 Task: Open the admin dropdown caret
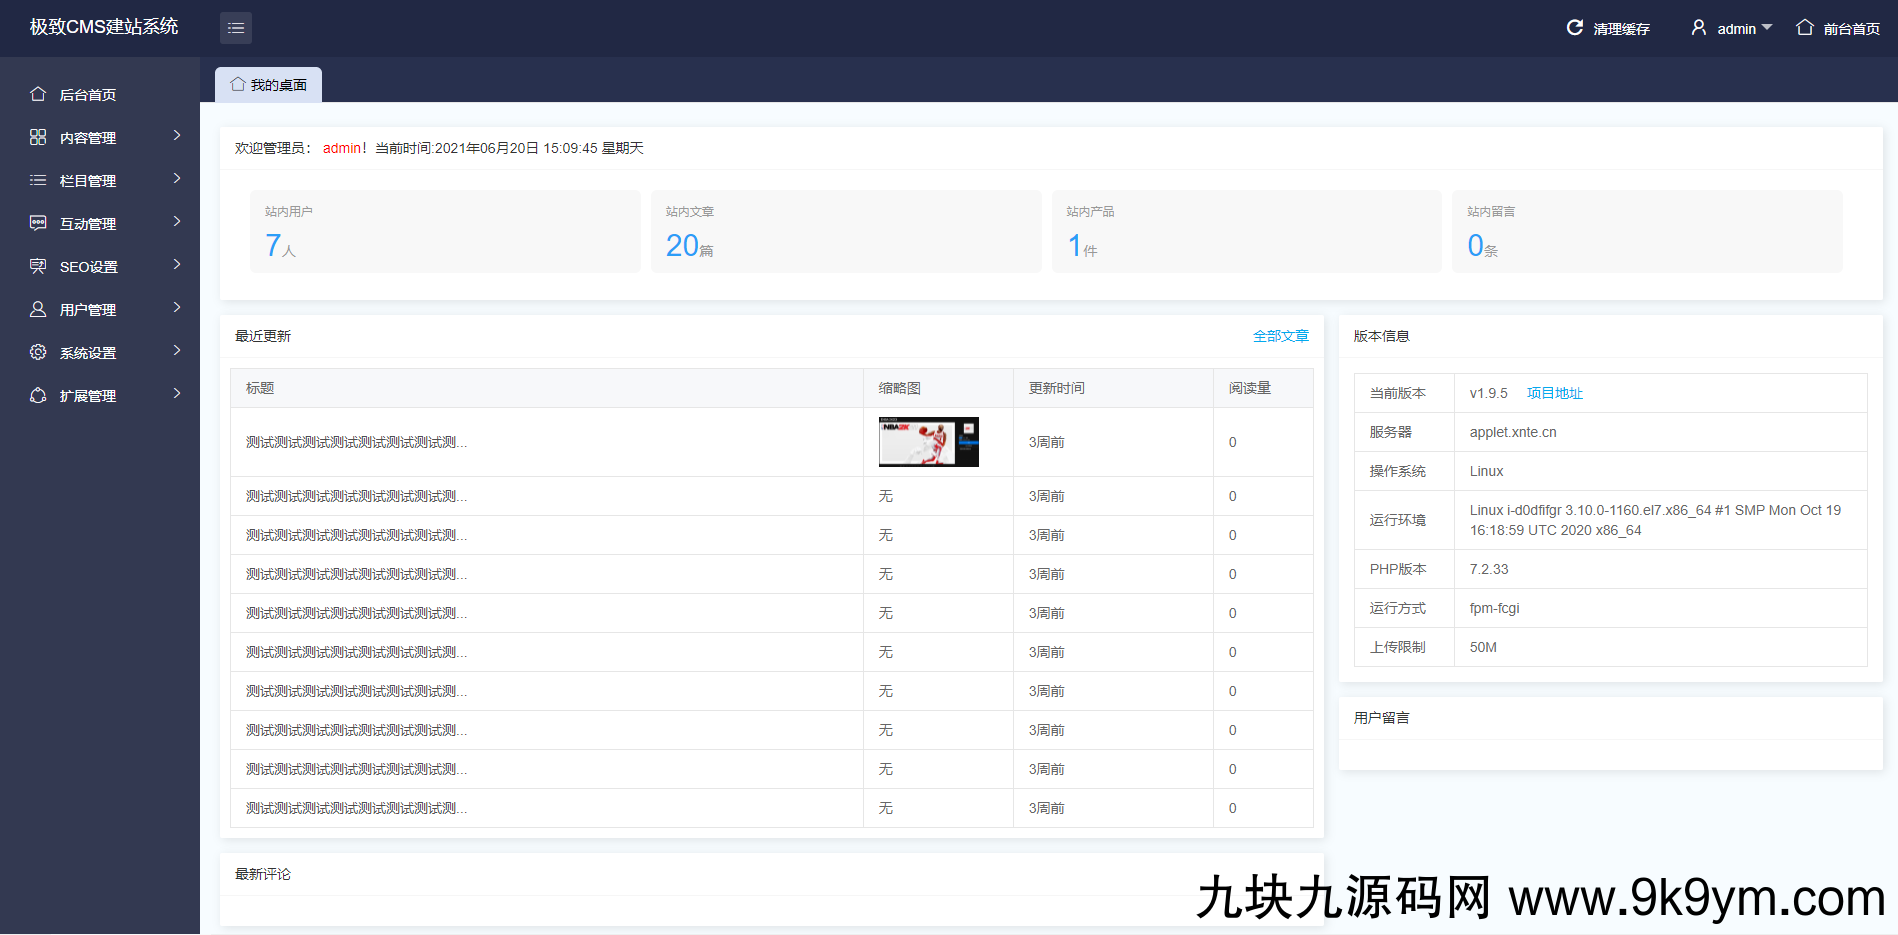point(1767,28)
